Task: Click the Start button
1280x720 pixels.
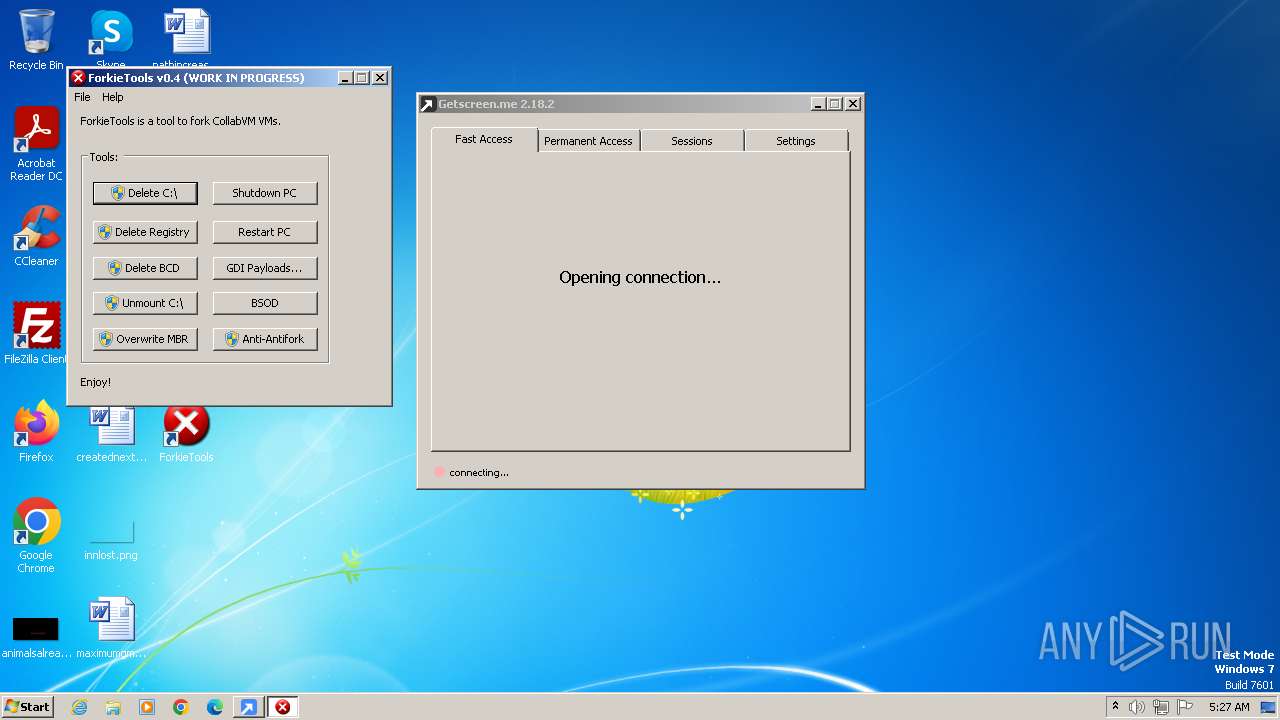Action: pos(28,707)
